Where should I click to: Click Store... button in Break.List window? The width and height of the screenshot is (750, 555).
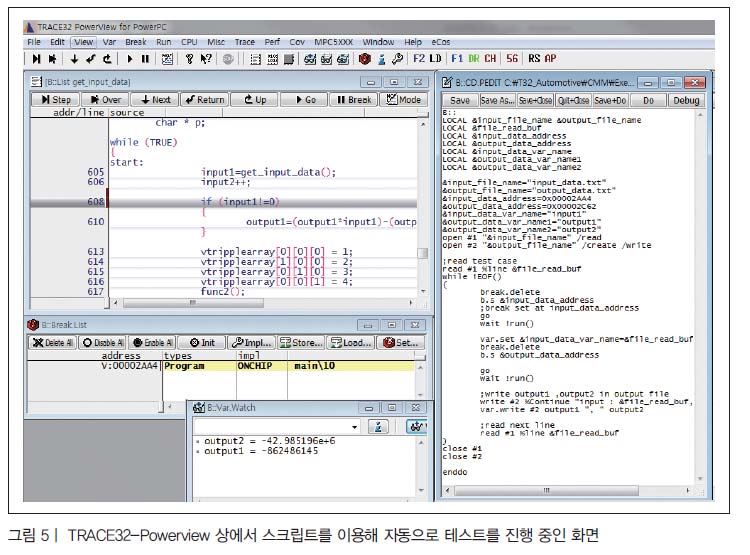coord(301,343)
